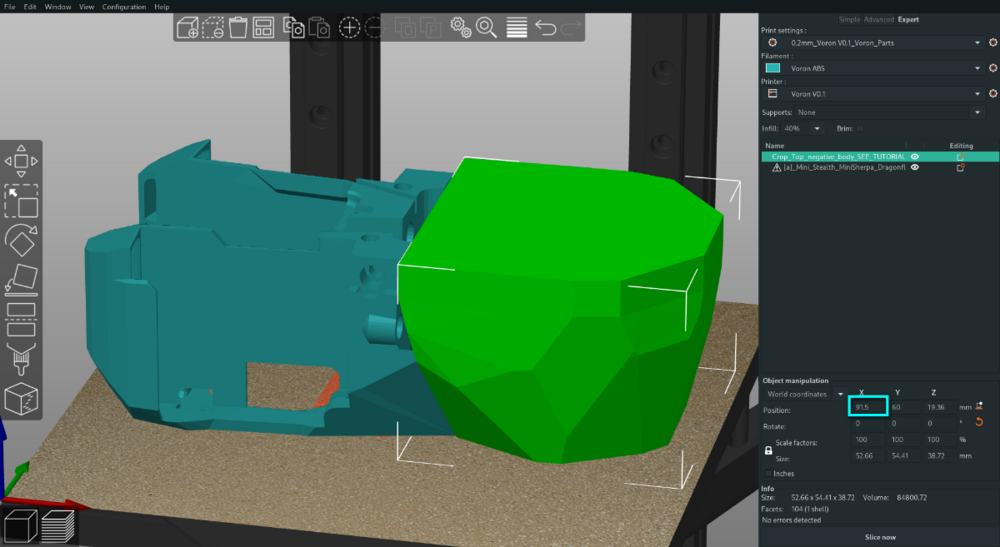Switch to Advanced mode tab

coord(879,20)
